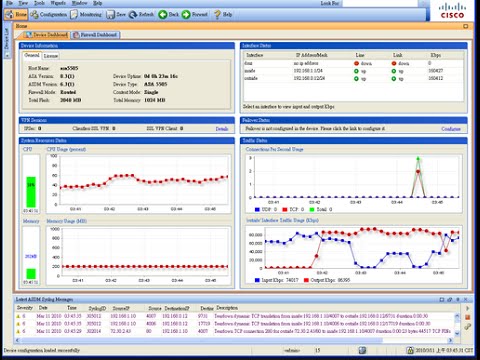480x360 pixels.
Task: Click the Look For search field
Action: (x=380, y=3)
